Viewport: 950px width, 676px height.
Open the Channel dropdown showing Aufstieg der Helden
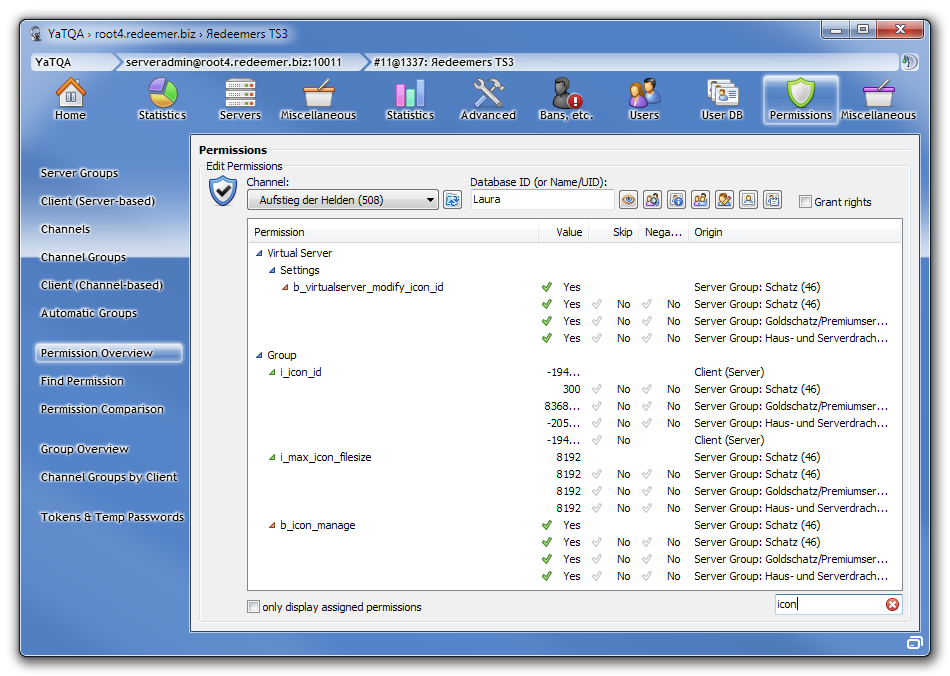coord(432,200)
